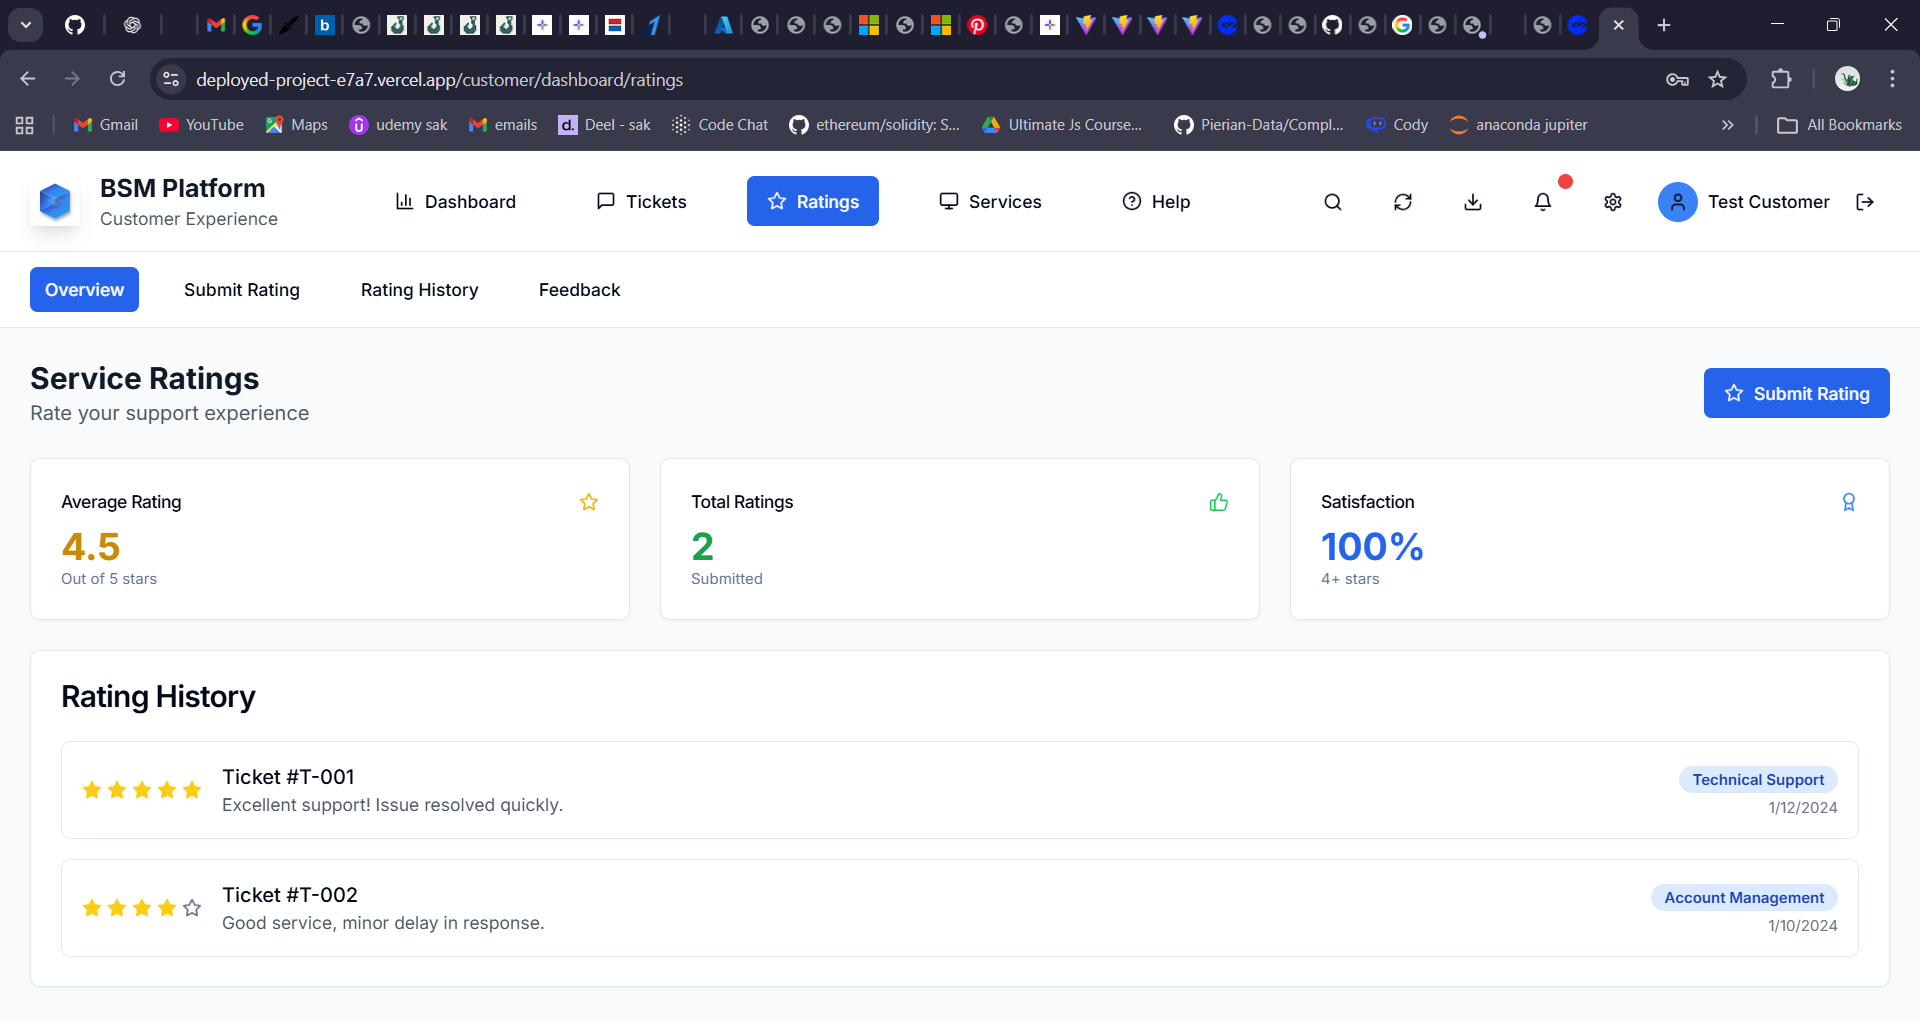Click the award icon on Satisfaction card
Viewport: 1920px width, 1020px height.
1849,502
